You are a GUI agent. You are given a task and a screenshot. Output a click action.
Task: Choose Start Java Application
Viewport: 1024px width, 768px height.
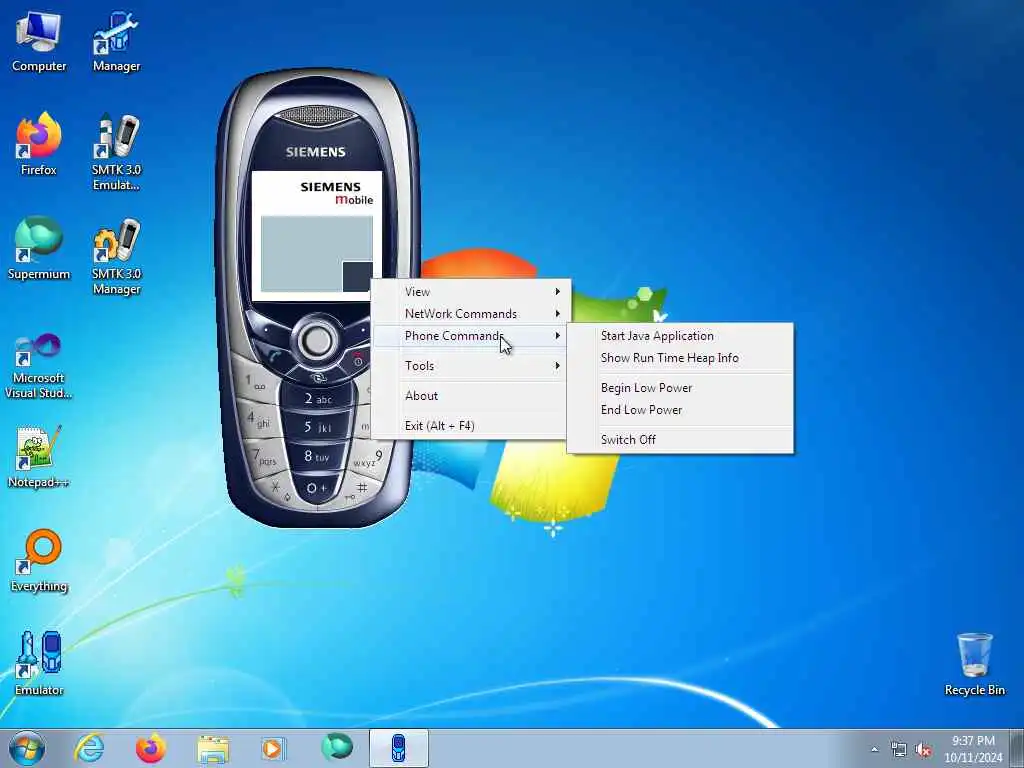coord(680,336)
